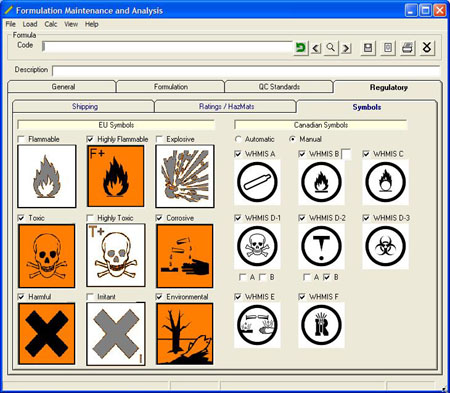The image size is (450, 393).
Task: Check the Highly Toxic checkbox
Action: pyautogui.click(x=90, y=218)
